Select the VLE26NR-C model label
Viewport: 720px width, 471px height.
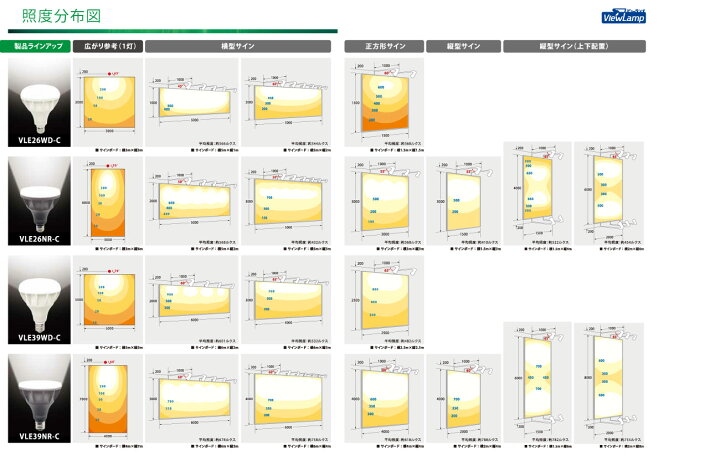pyautogui.click(x=39, y=239)
